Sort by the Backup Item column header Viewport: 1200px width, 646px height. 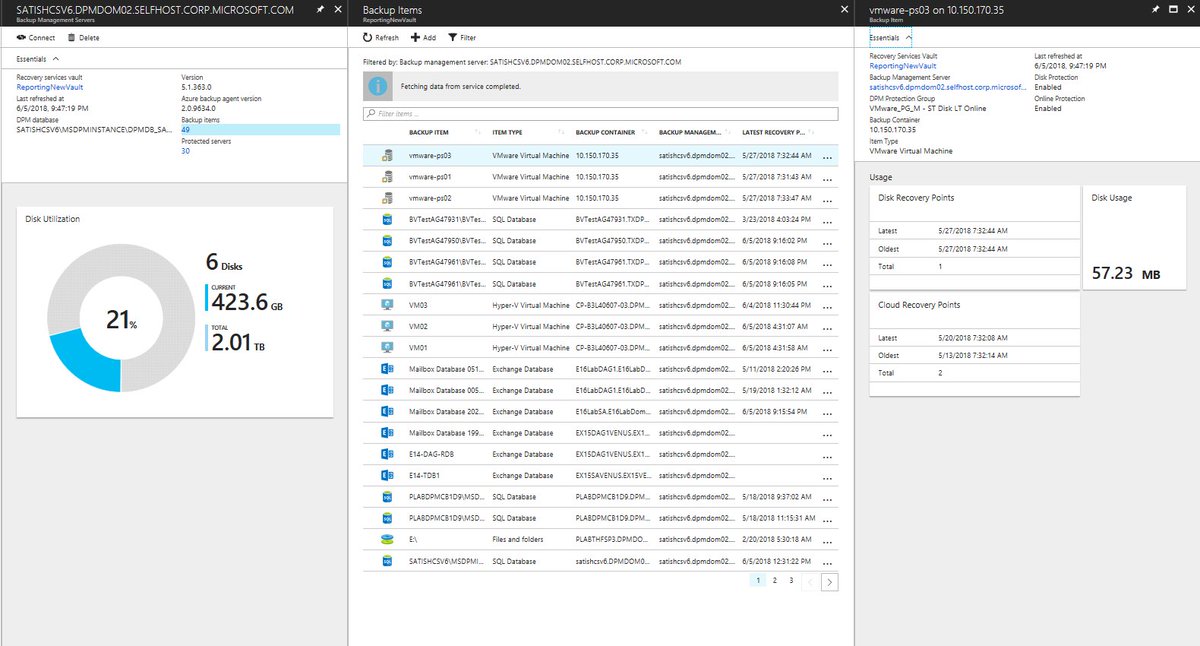(x=428, y=133)
